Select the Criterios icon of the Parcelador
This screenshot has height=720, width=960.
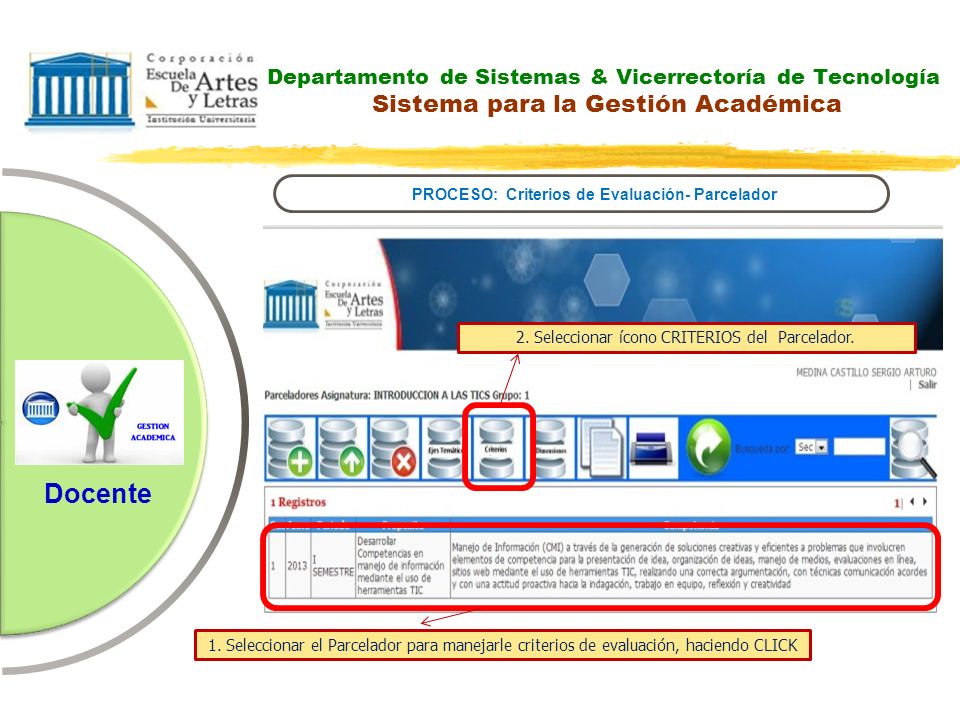click(497, 448)
